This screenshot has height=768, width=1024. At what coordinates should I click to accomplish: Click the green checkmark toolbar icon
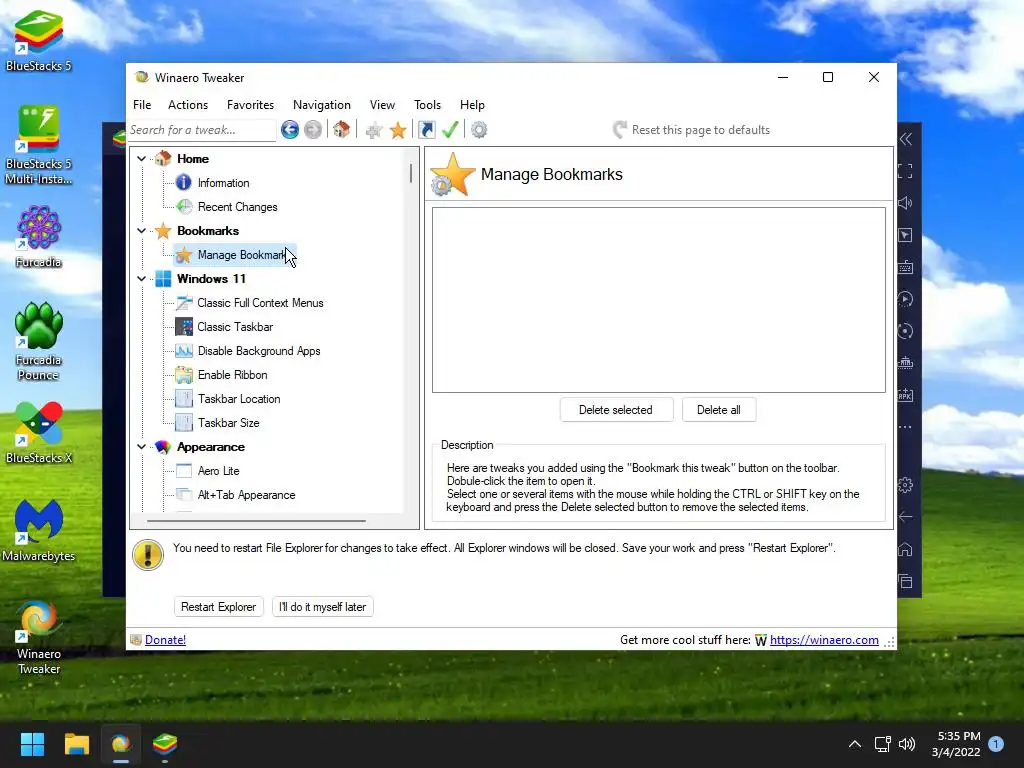point(451,129)
